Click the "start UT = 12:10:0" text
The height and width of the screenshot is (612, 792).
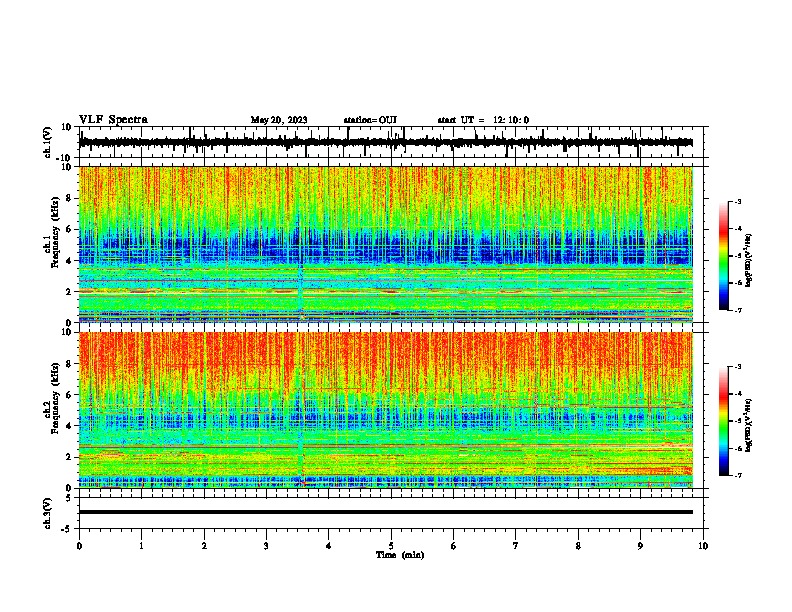483,120
